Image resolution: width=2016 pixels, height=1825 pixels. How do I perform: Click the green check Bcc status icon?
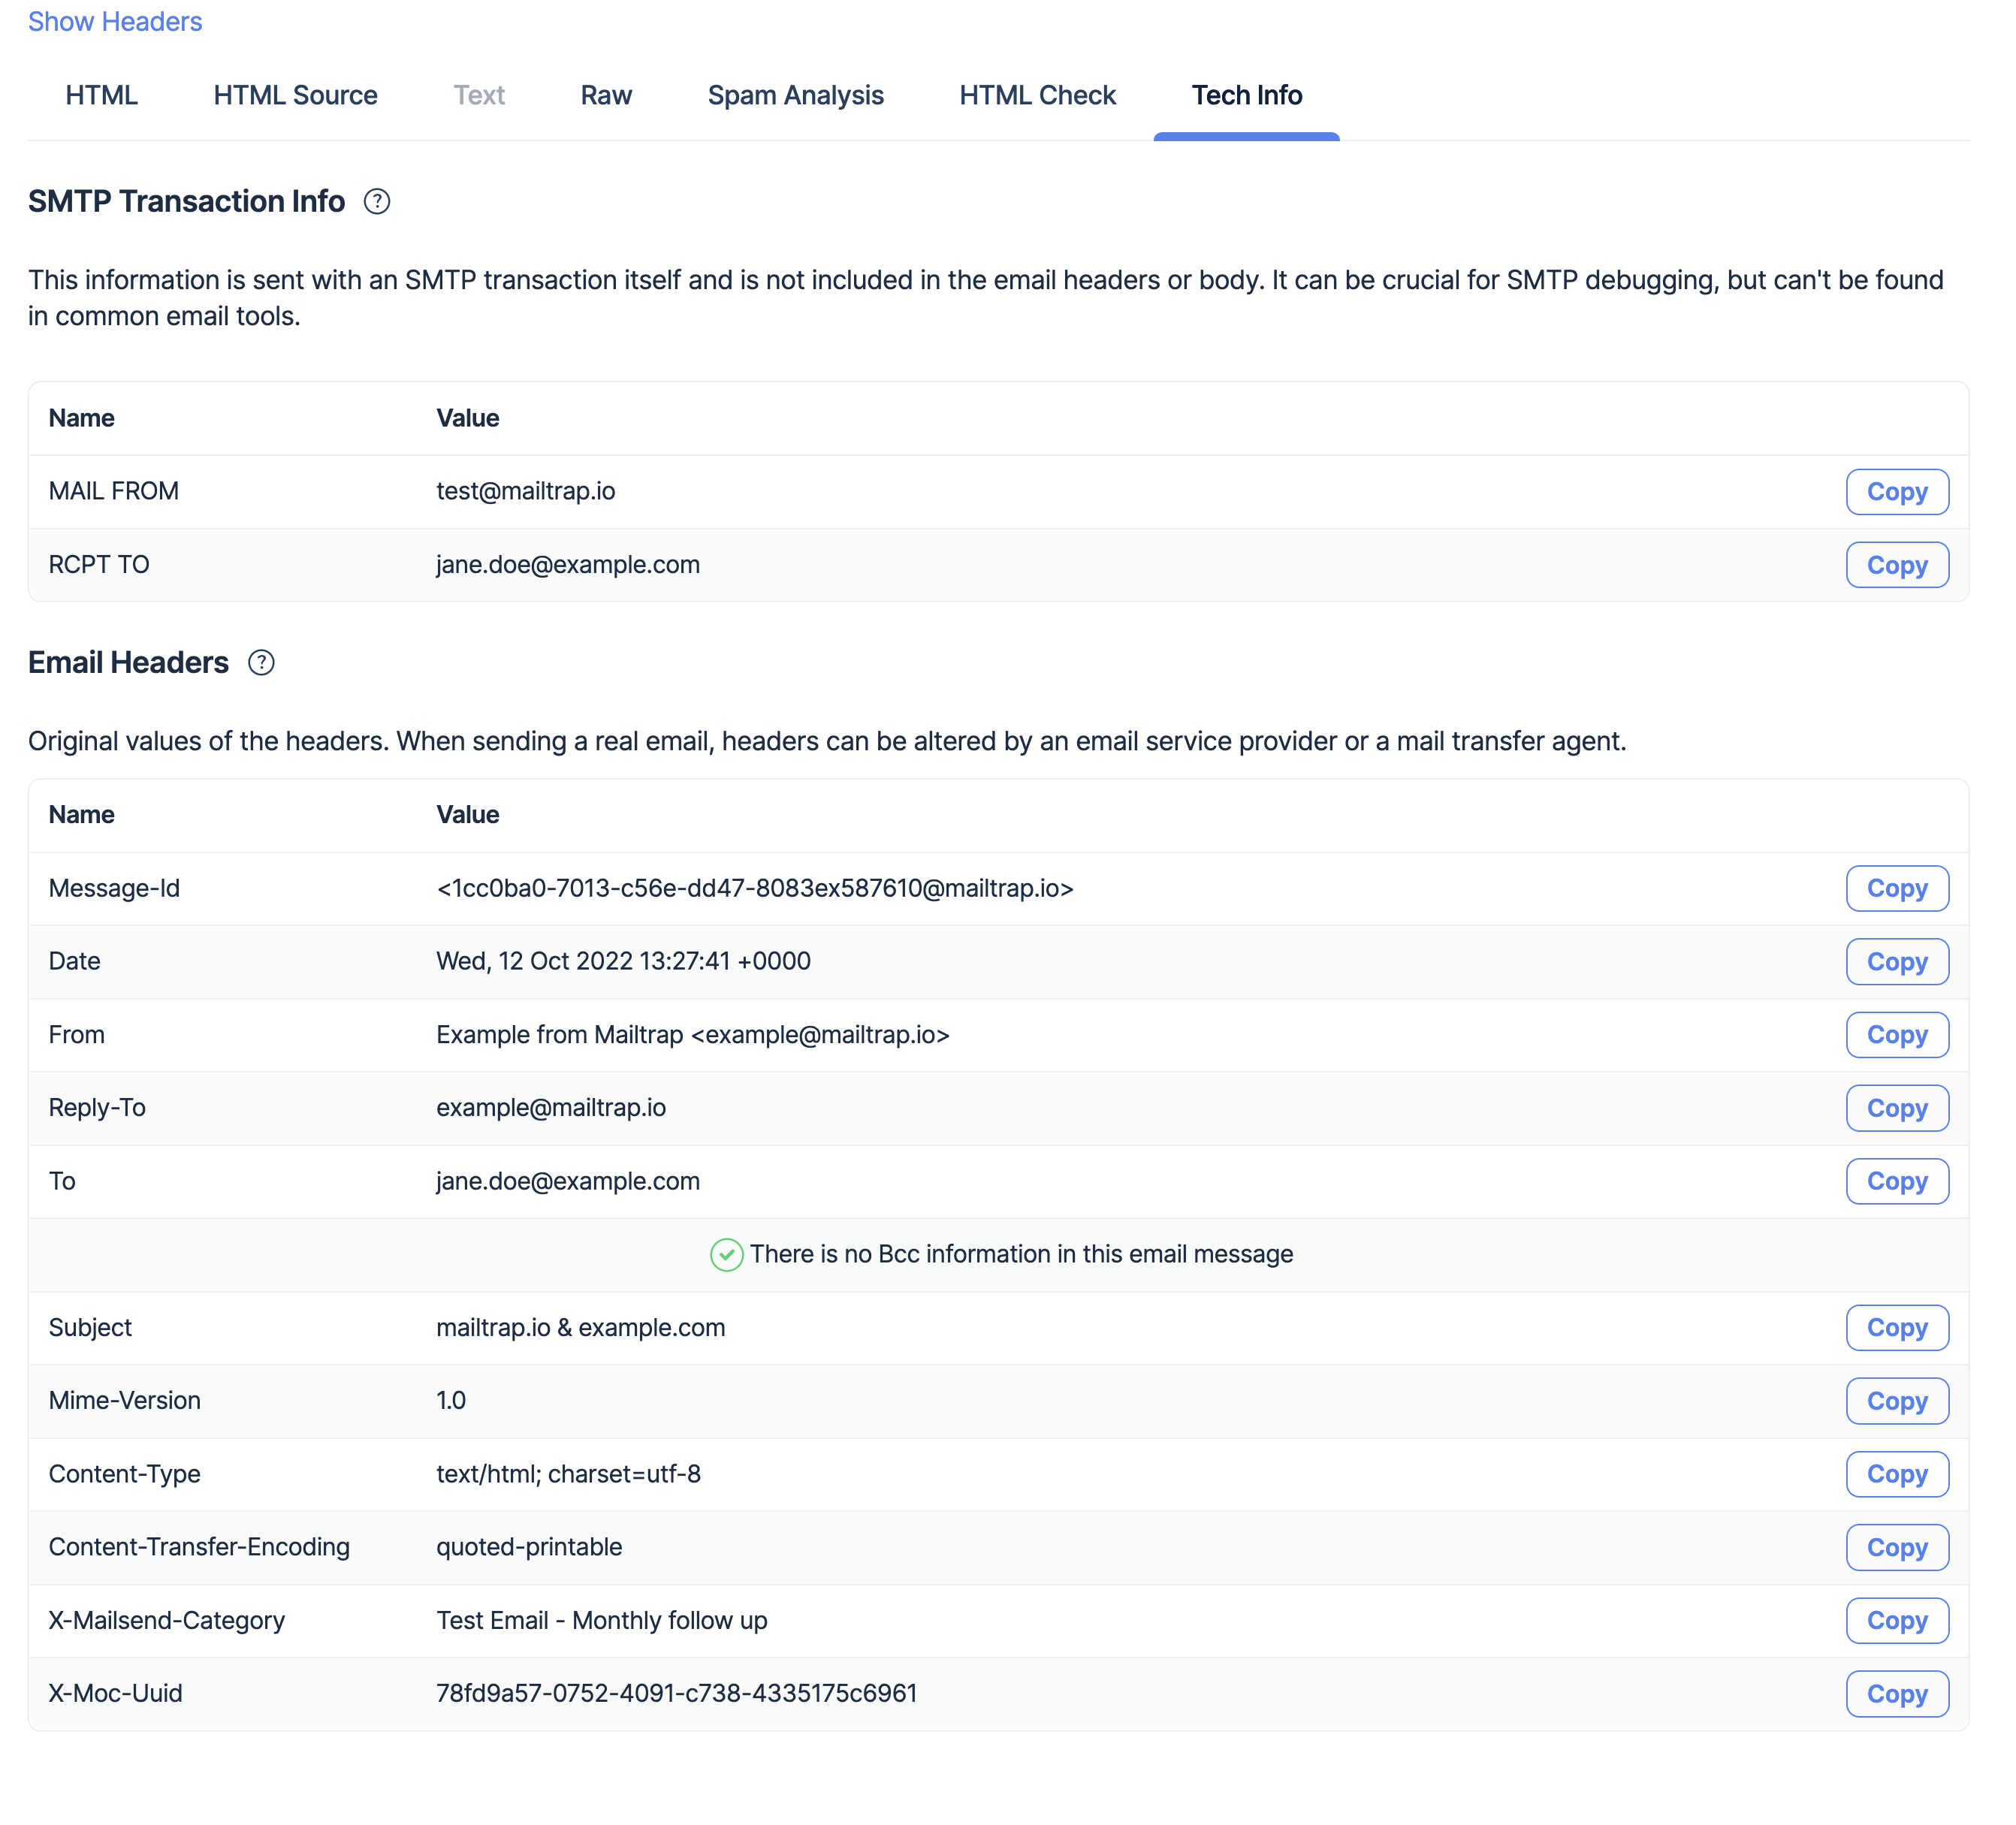coord(726,1254)
